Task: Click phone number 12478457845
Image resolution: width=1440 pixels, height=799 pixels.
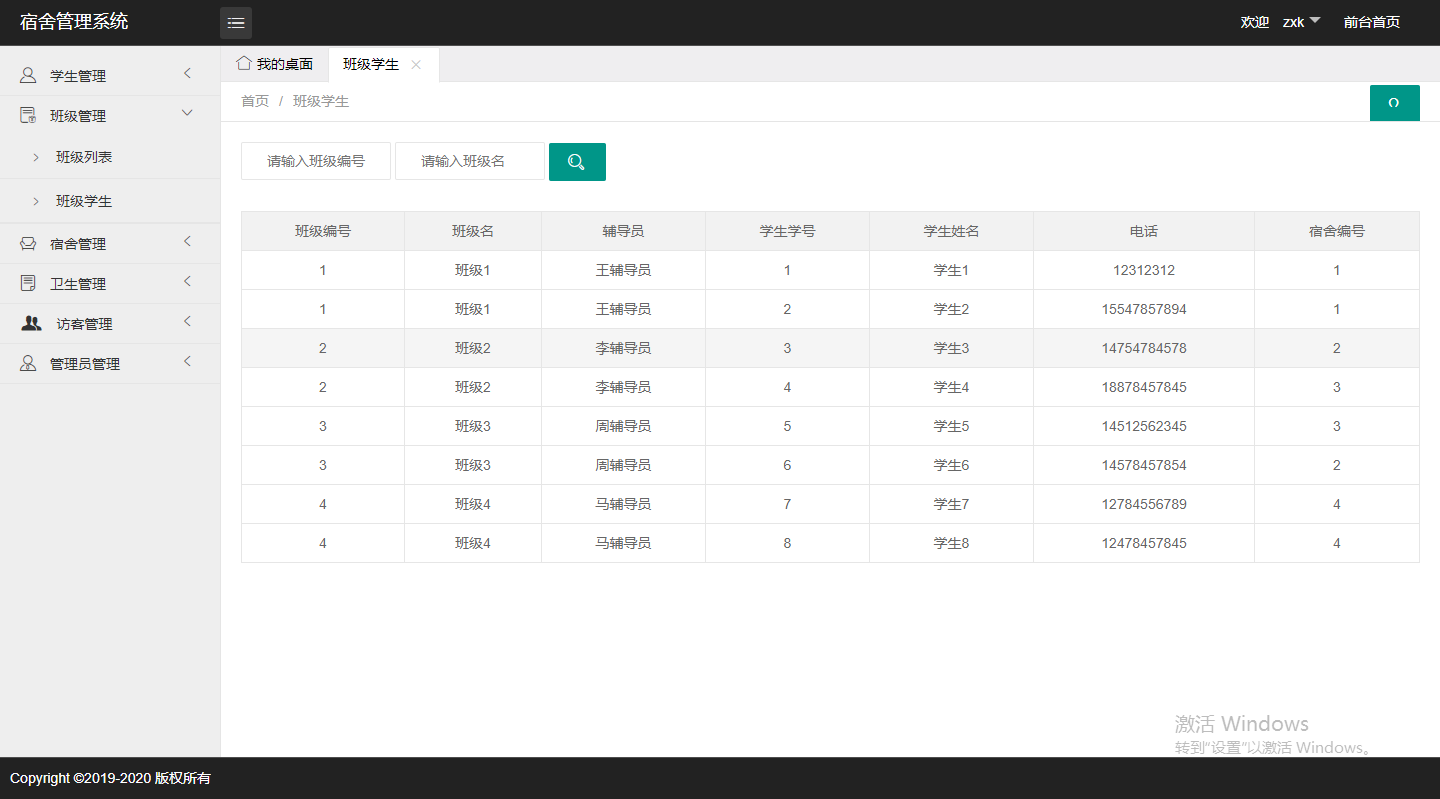Action: coord(1144,543)
